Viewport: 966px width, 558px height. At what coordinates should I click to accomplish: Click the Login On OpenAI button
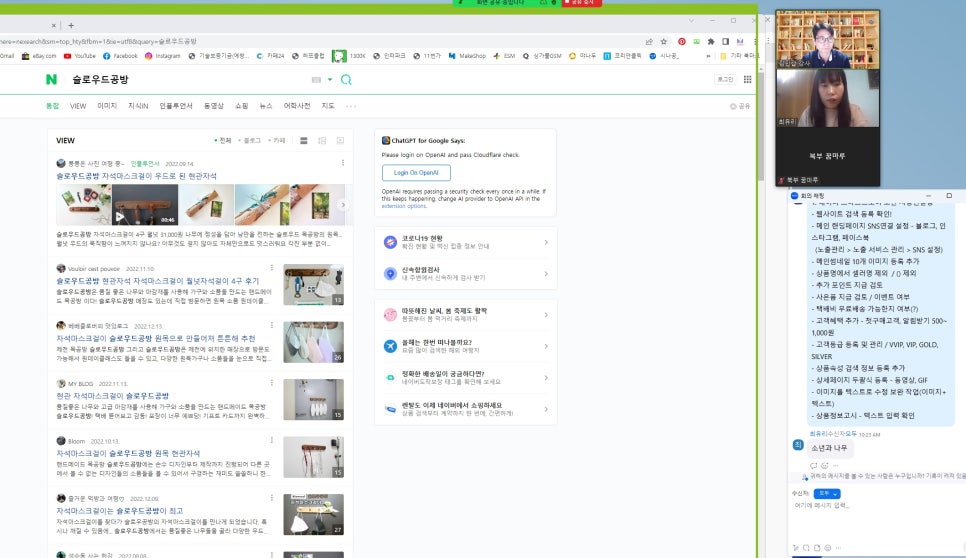point(416,172)
